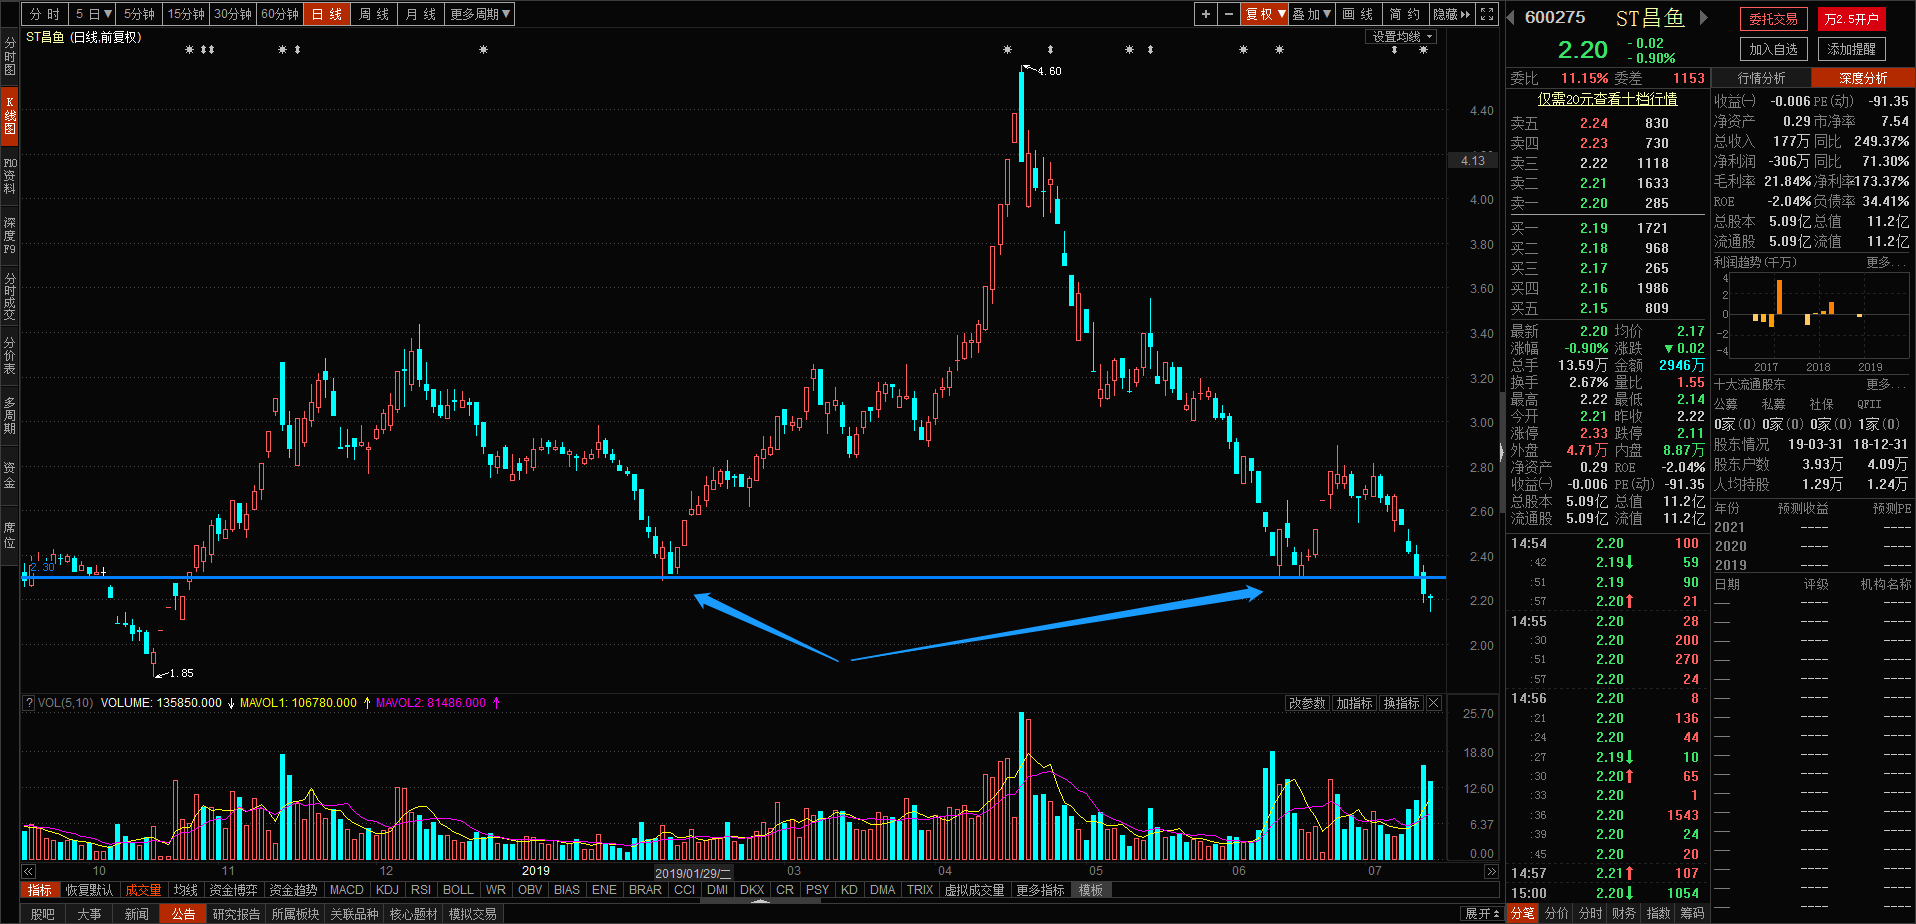
Task: Switch indicator to RSI
Action: coord(421,890)
